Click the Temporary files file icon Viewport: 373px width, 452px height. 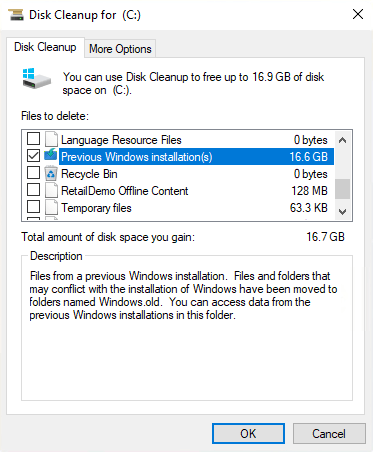[51, 207]
